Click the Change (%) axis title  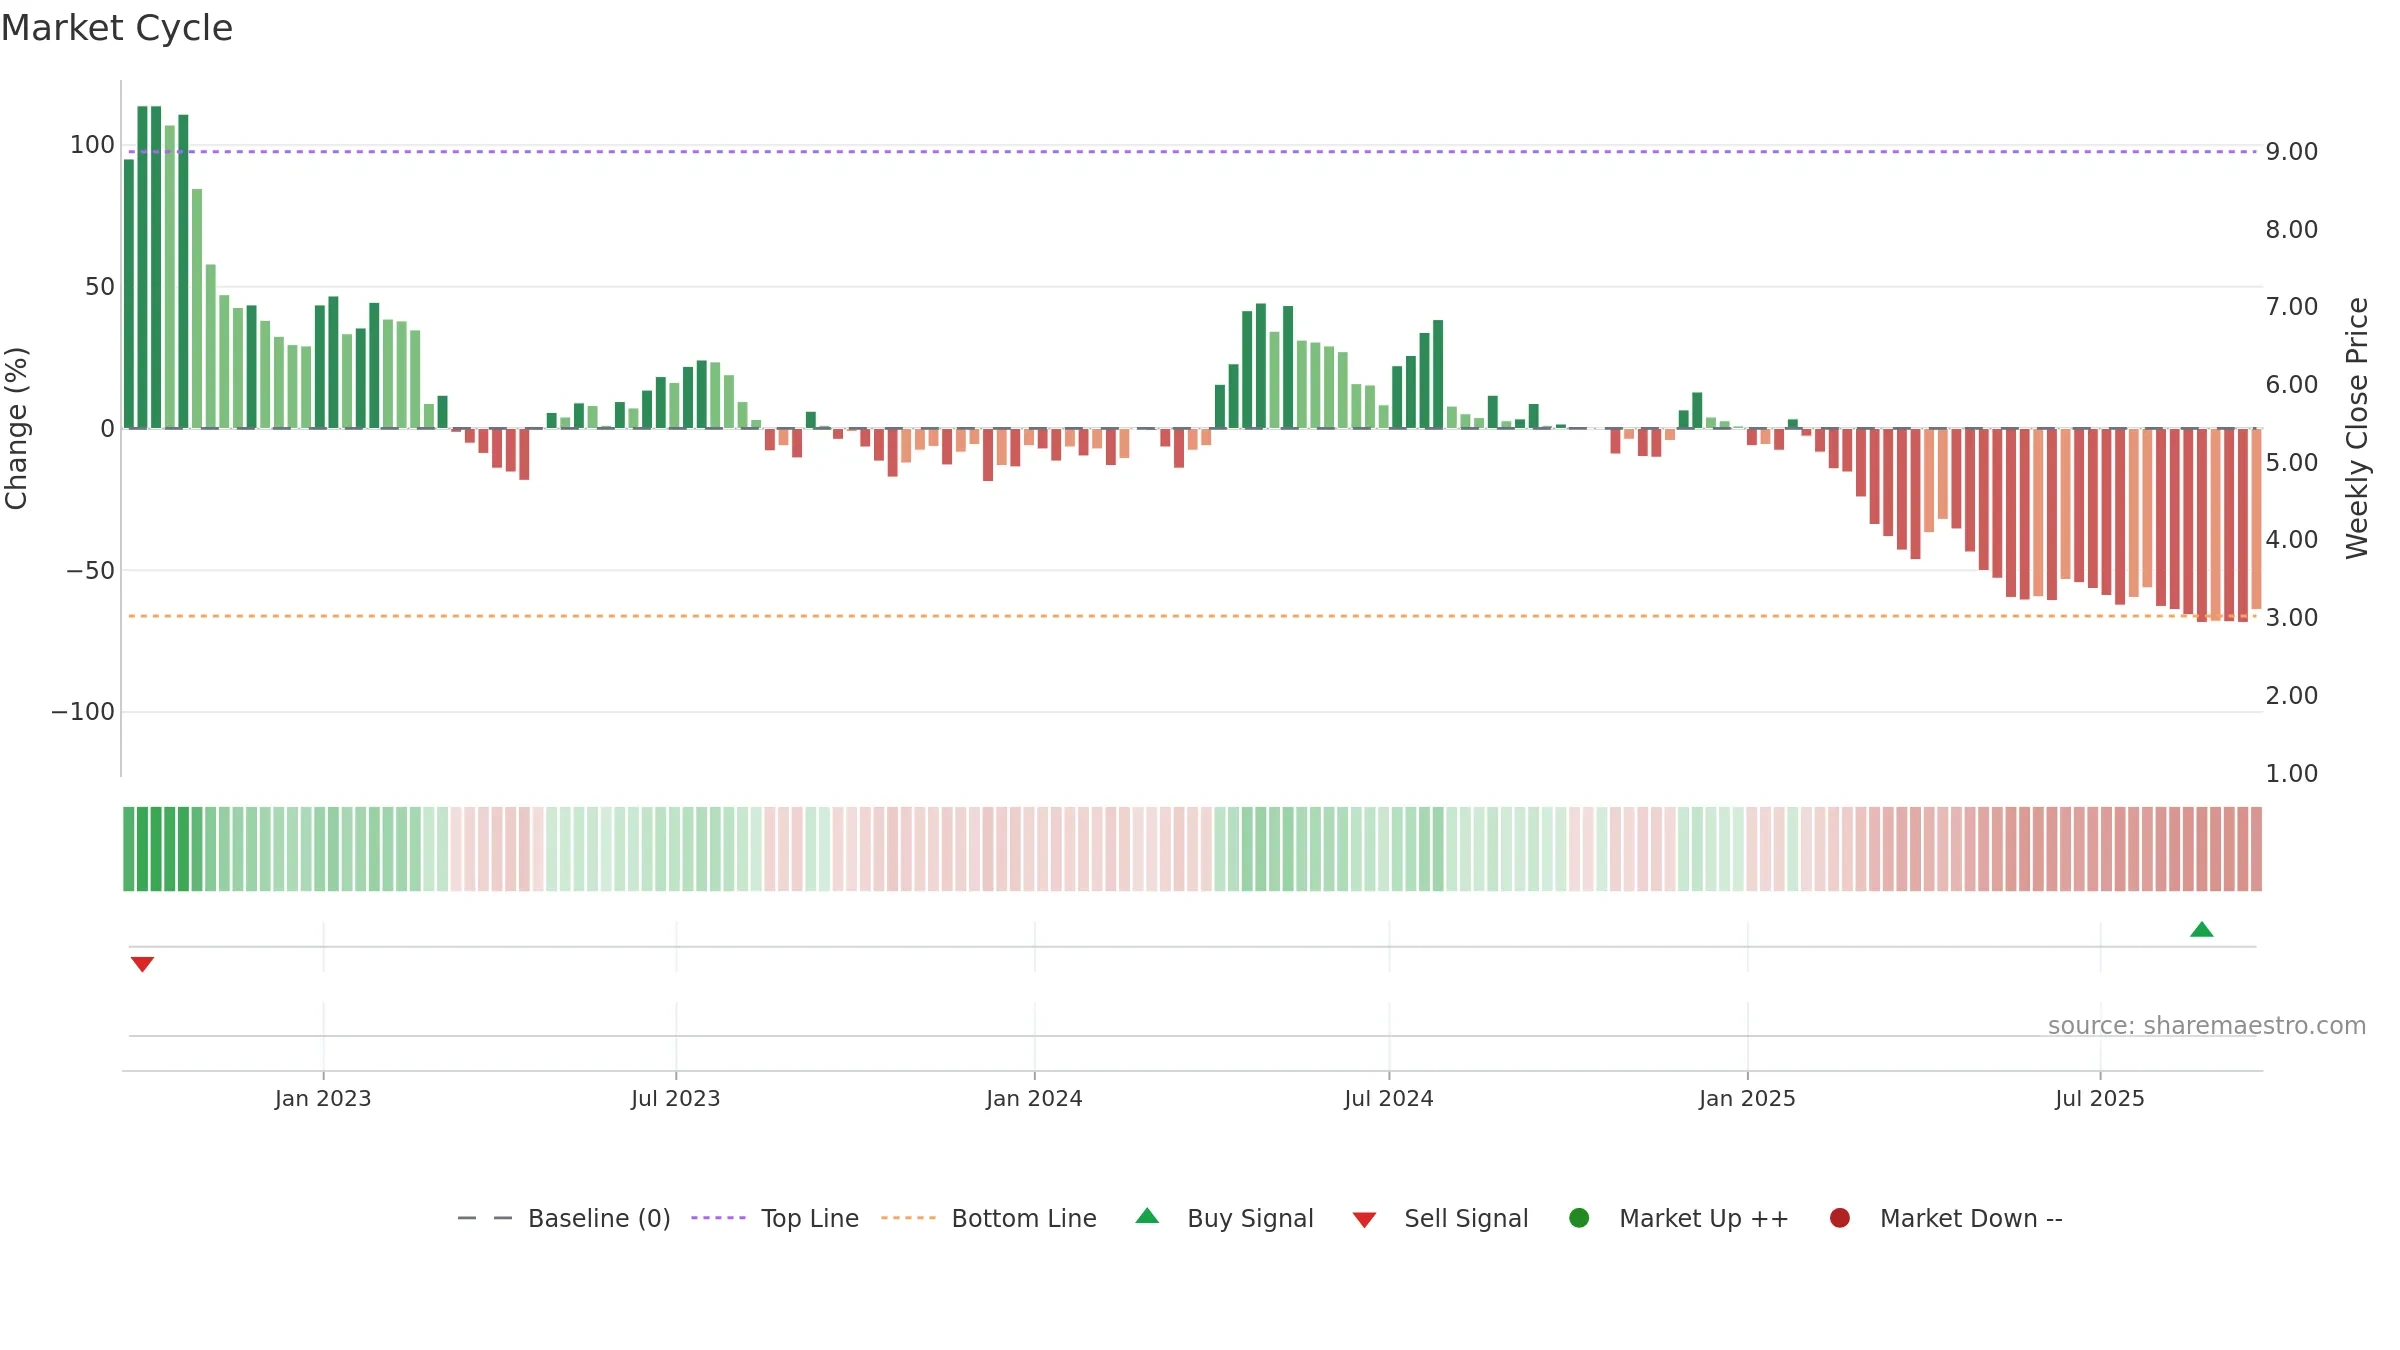17,428
